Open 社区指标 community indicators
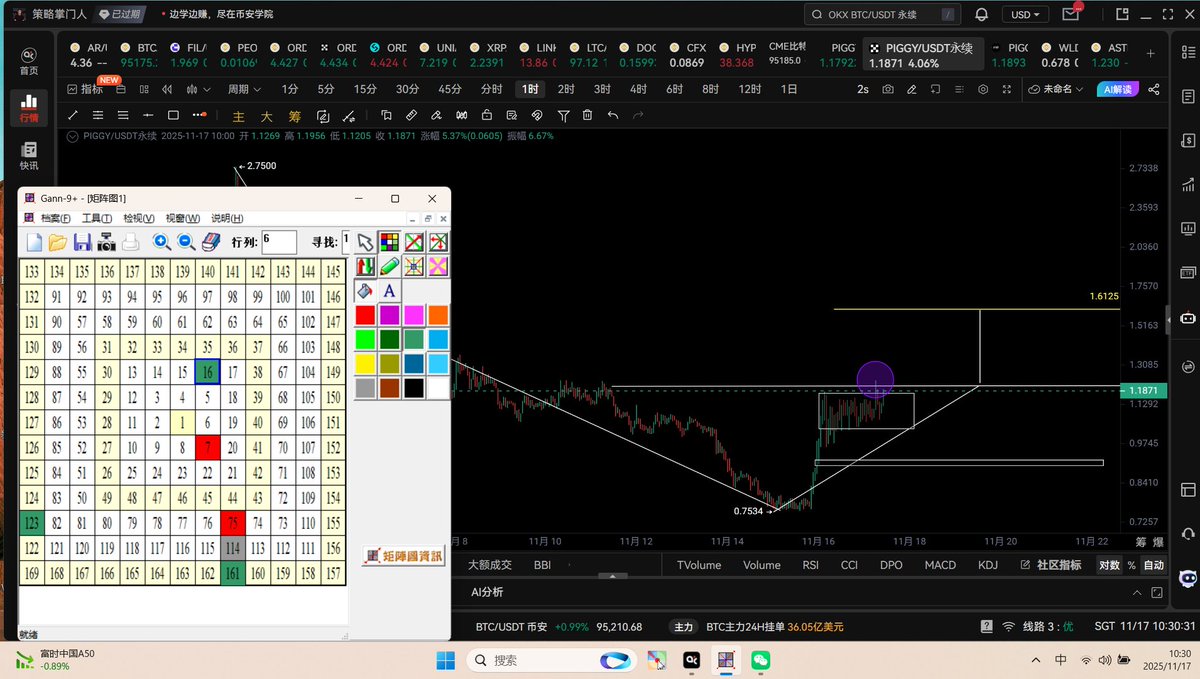The image size is (1200, 679). point(1050,565)
